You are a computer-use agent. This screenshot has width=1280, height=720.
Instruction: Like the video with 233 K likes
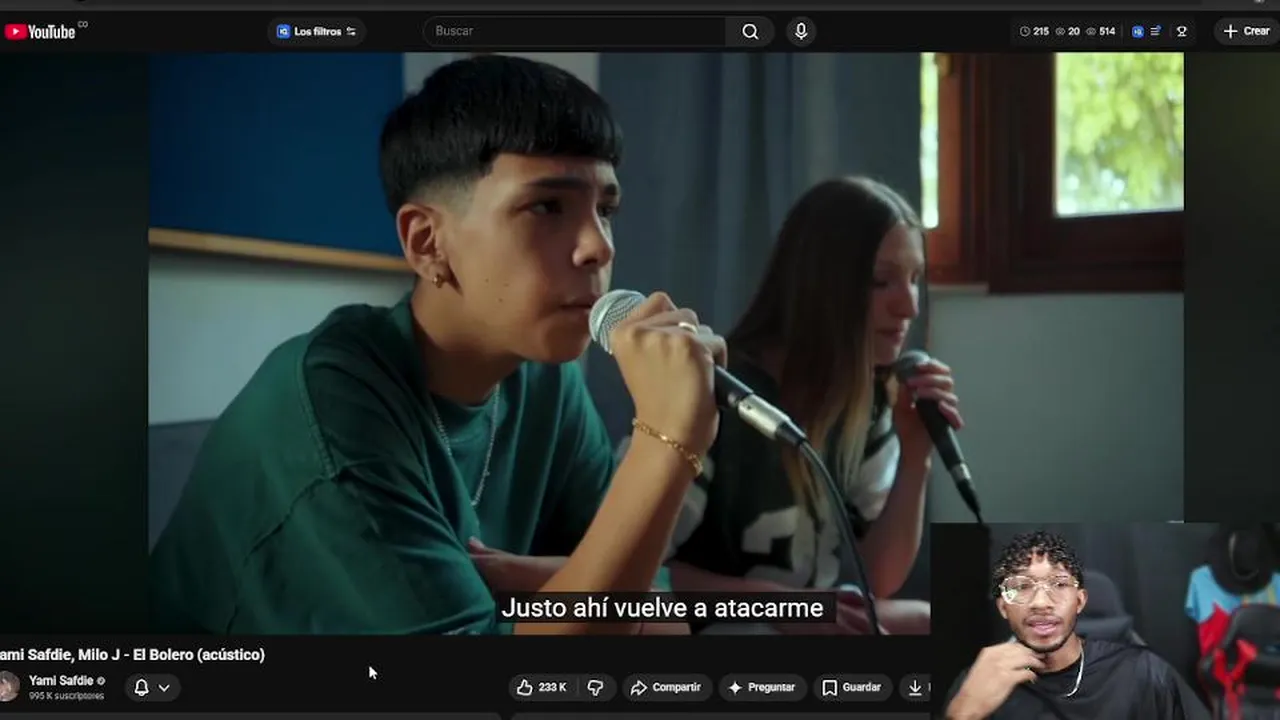(541, 687)
